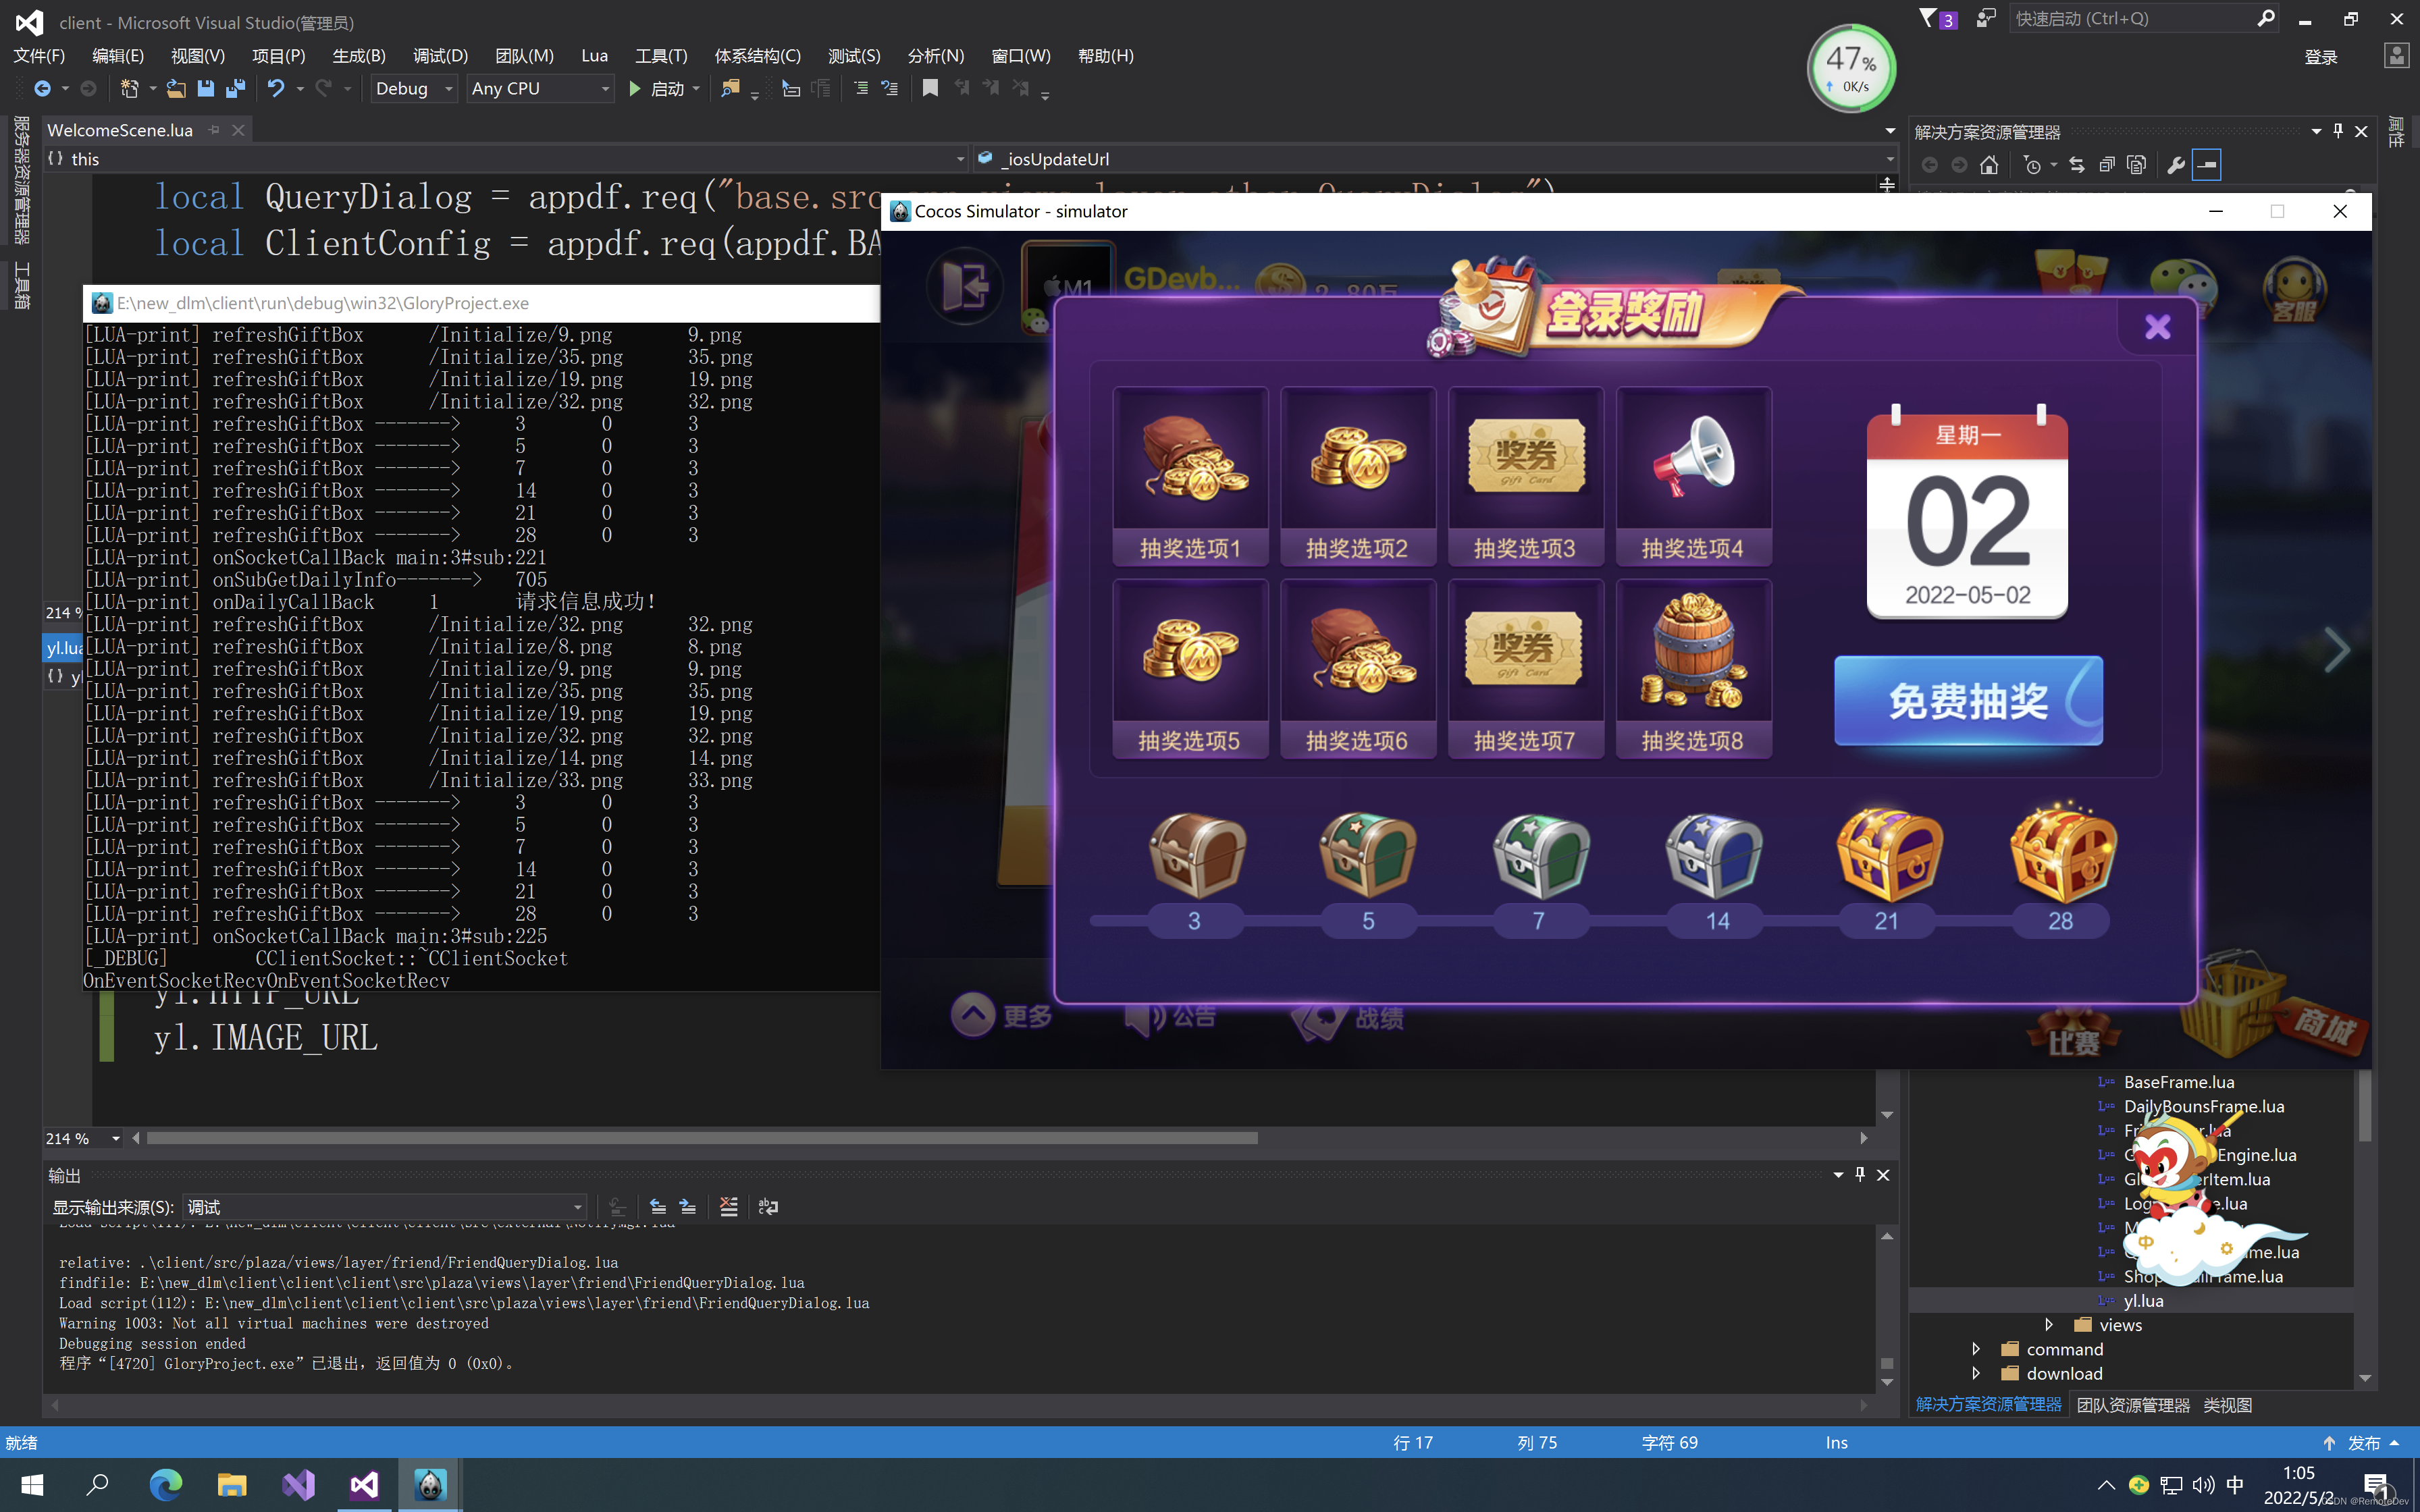Open the 调试(D) menu

440,56
